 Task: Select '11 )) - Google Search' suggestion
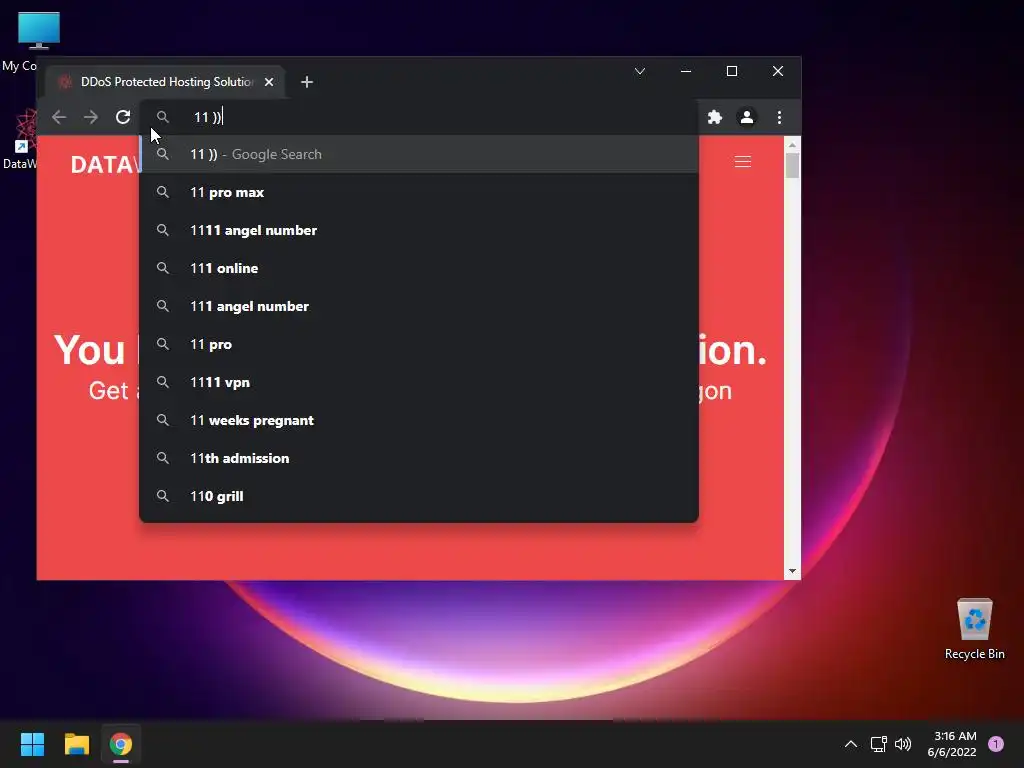pyautogui.click(x=419, y=154)
